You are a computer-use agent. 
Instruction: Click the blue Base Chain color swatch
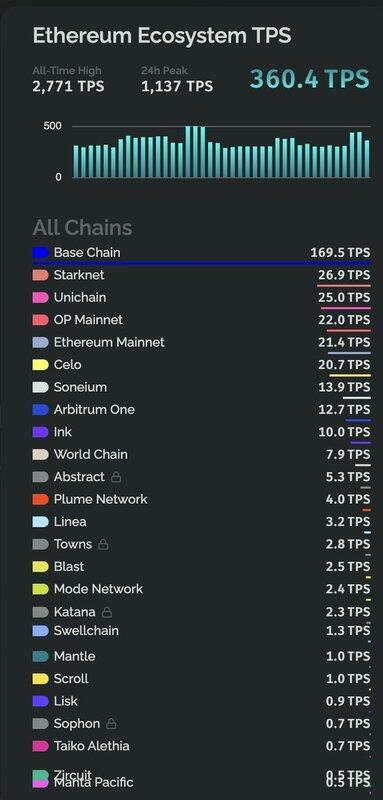(40, 253)
